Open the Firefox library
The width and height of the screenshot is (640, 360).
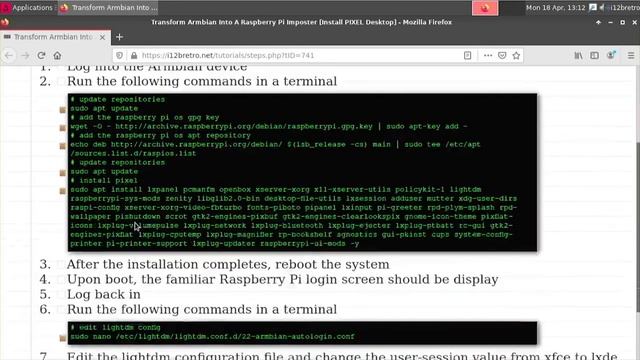[x=578, y=56]
